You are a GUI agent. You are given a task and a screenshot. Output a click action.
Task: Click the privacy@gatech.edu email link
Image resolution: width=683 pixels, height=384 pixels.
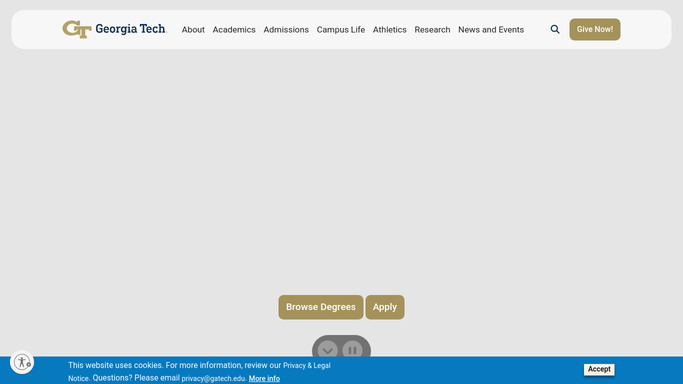(x=213, y=378)
